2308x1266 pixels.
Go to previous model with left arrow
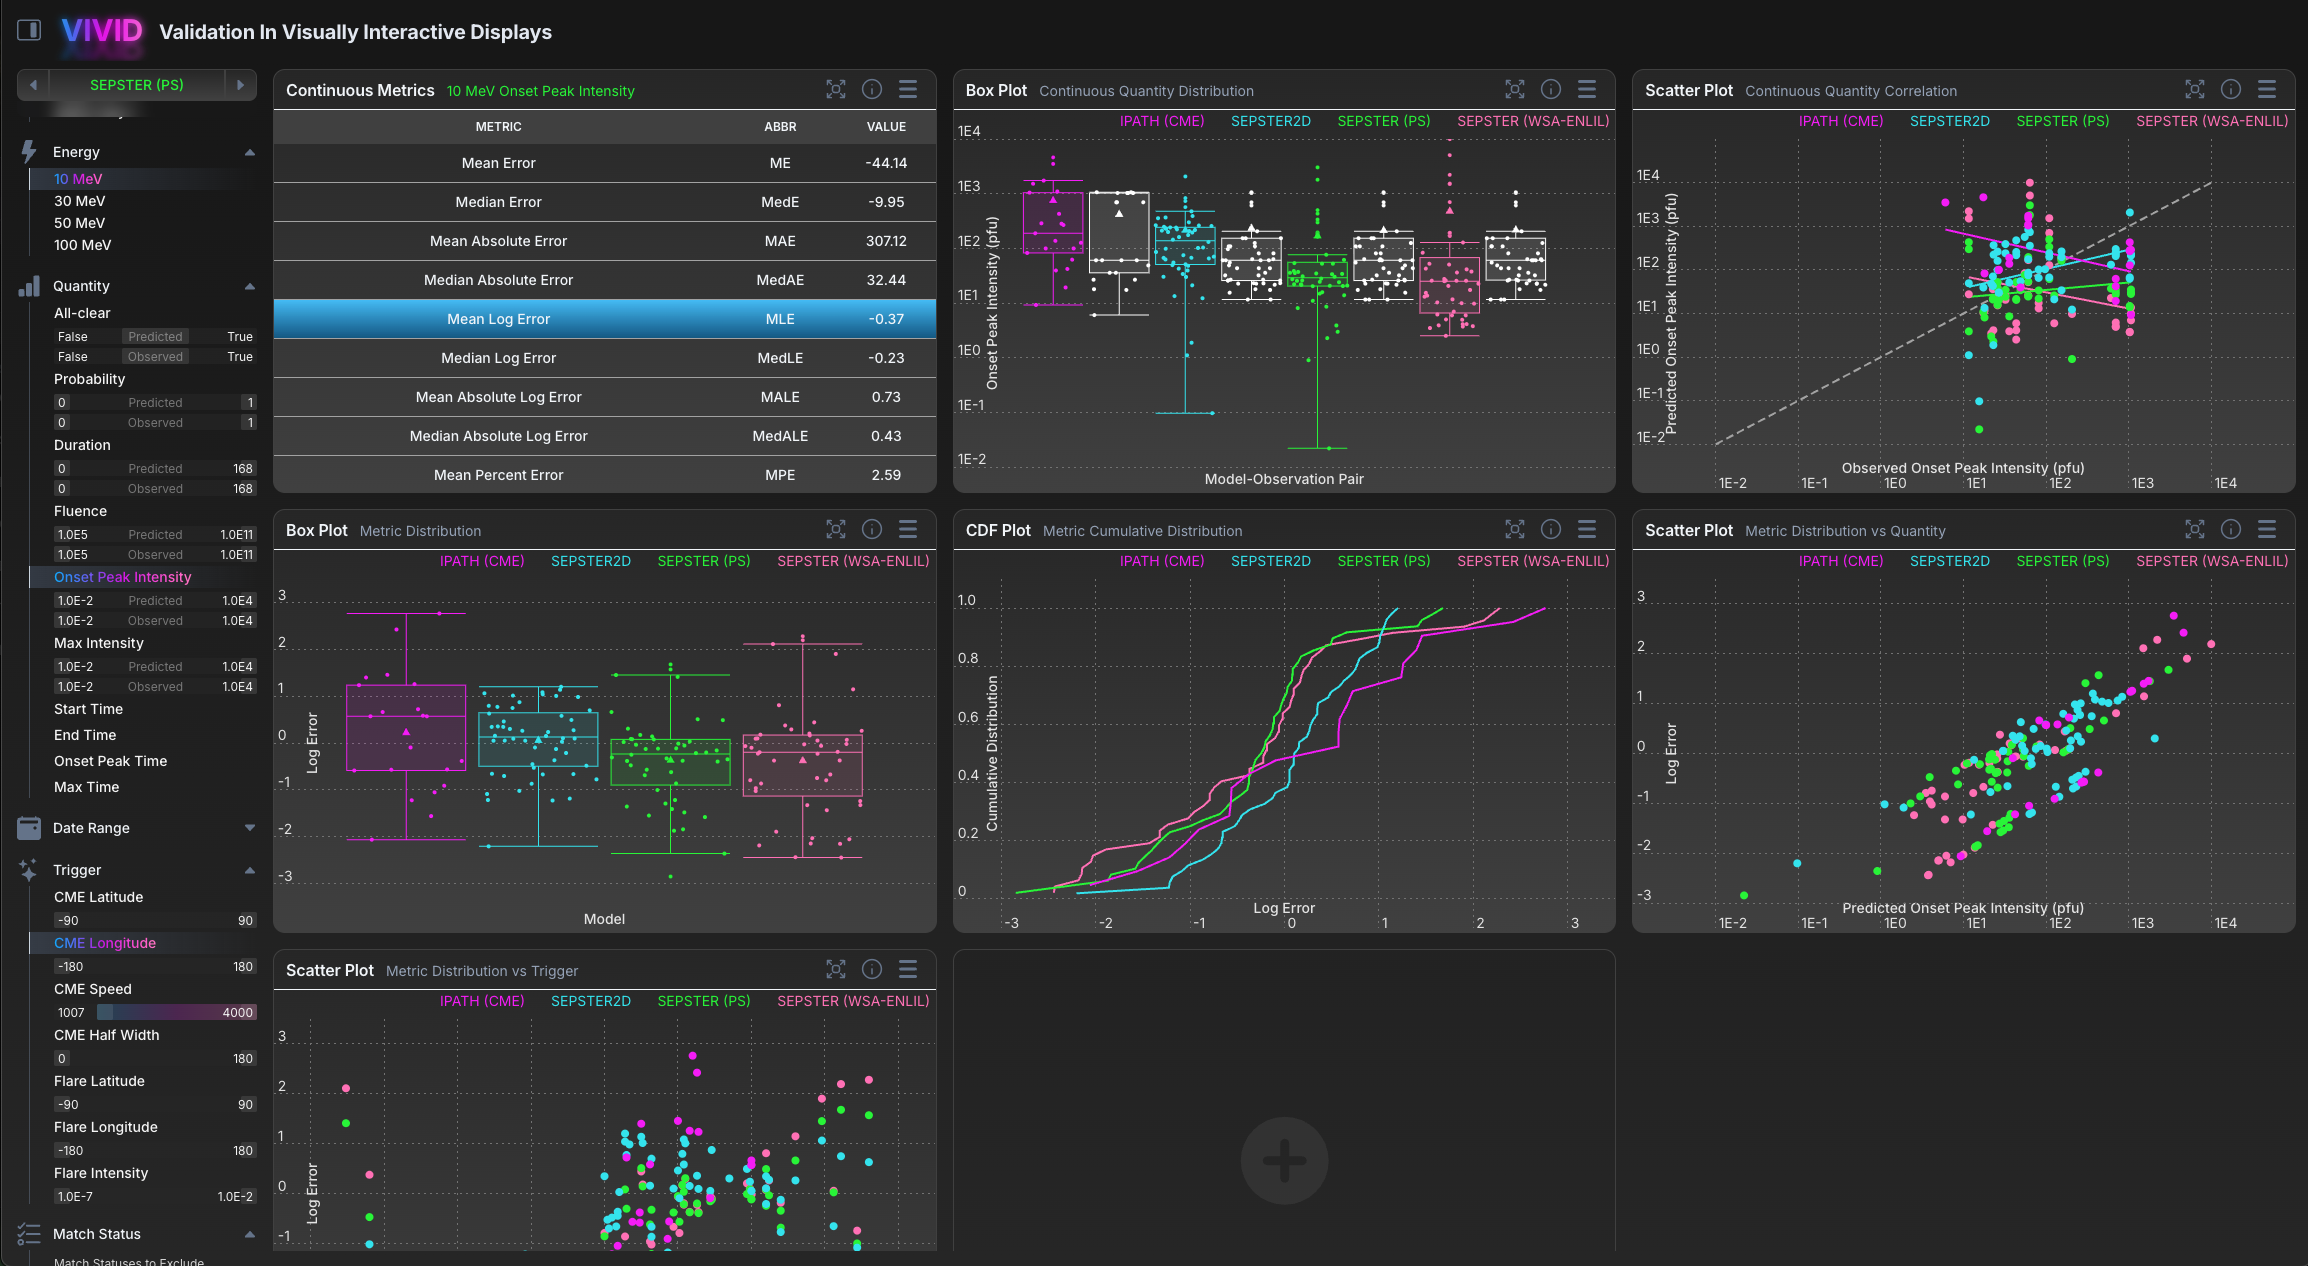33,85
